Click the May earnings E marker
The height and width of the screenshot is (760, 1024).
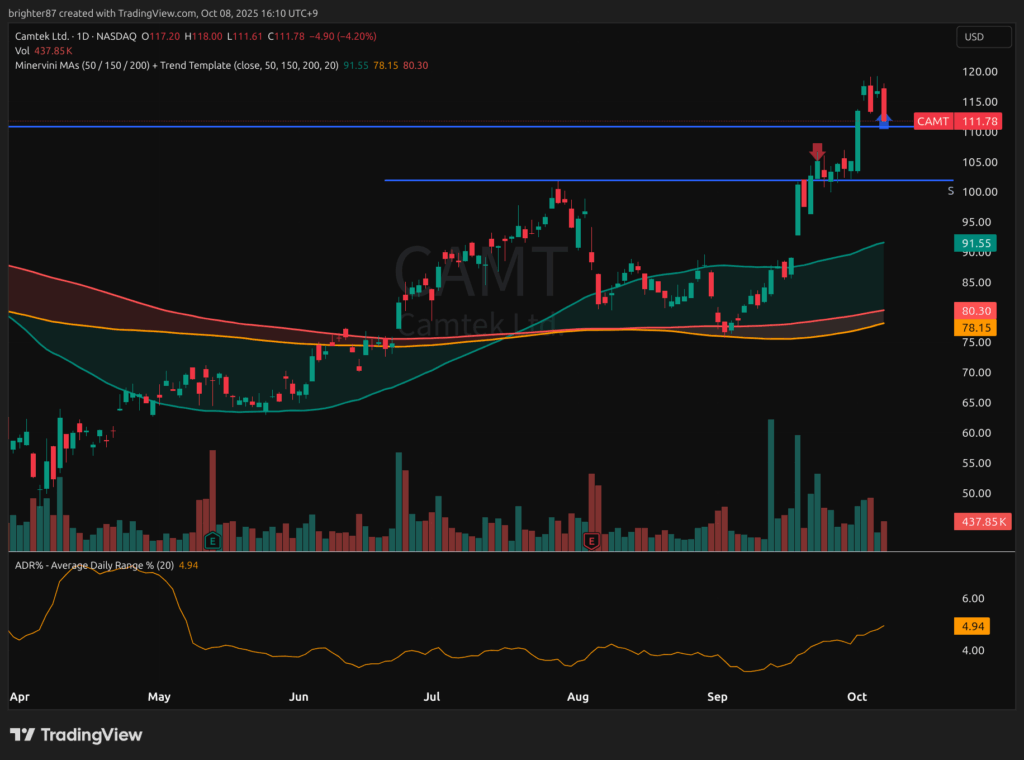(212, 541)
